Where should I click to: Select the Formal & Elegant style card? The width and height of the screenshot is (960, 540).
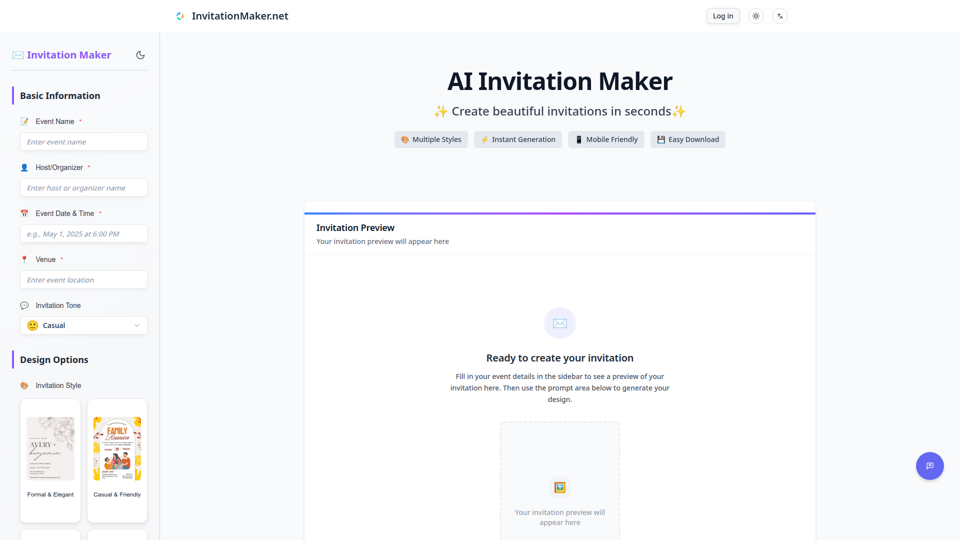(50, 460)
